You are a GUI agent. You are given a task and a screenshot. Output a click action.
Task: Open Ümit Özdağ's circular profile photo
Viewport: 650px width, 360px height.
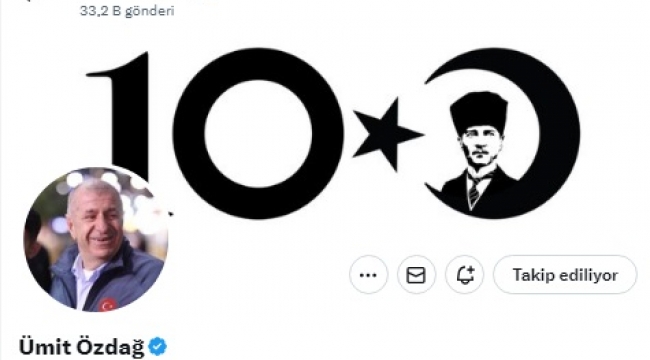tap(96, 239)
